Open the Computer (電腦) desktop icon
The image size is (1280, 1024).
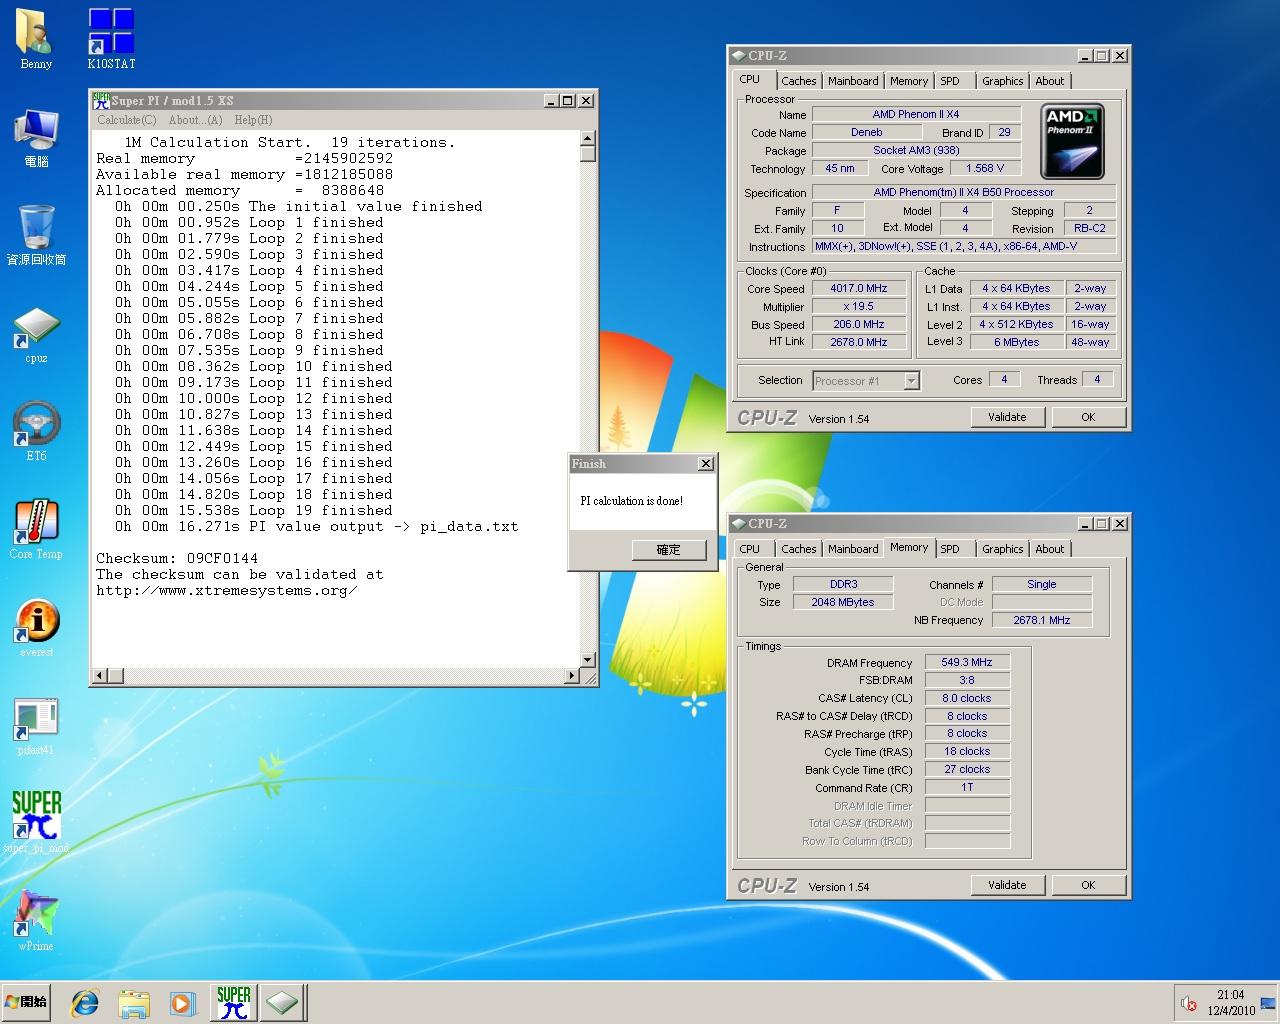coord(36,138)
